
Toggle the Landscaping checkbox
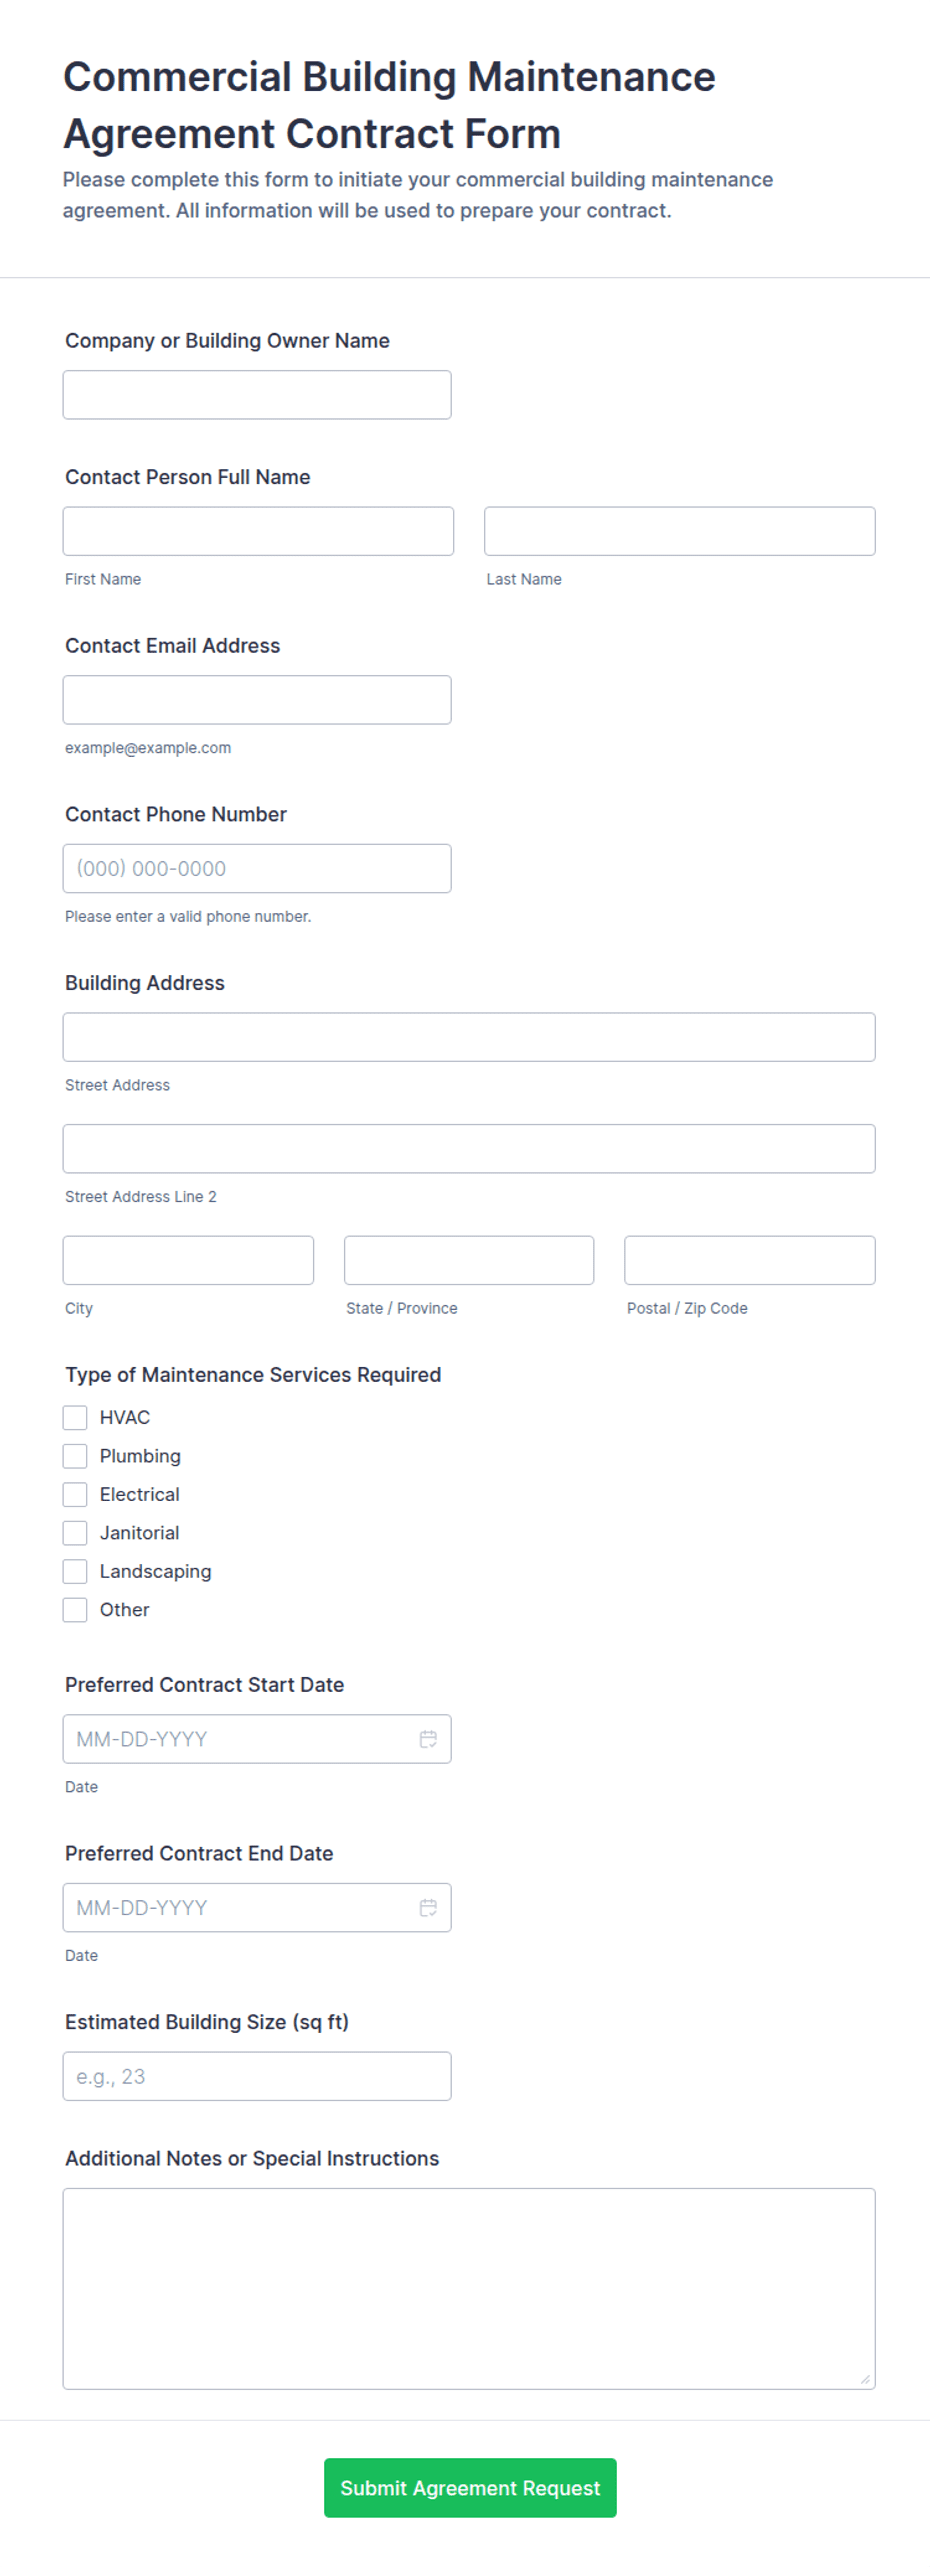[x=75, y=1572]
